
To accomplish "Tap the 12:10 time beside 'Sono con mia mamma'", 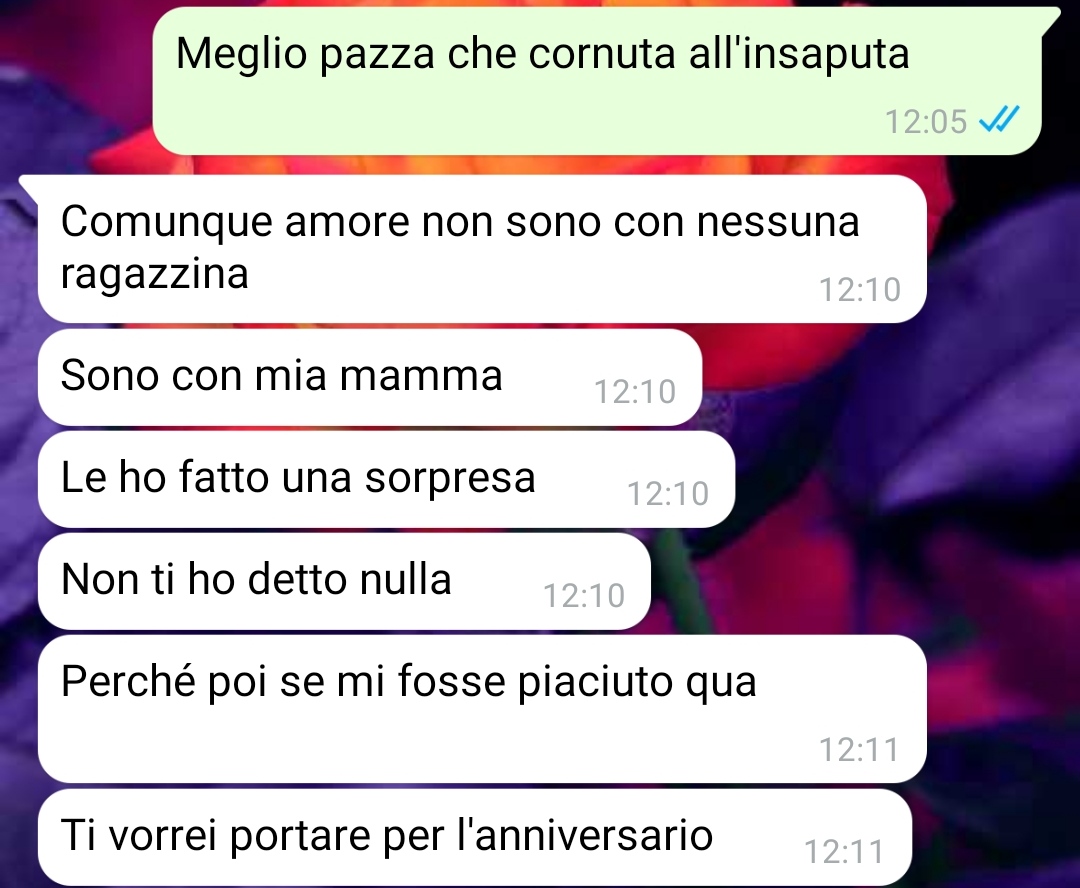I will click(634, 392).
